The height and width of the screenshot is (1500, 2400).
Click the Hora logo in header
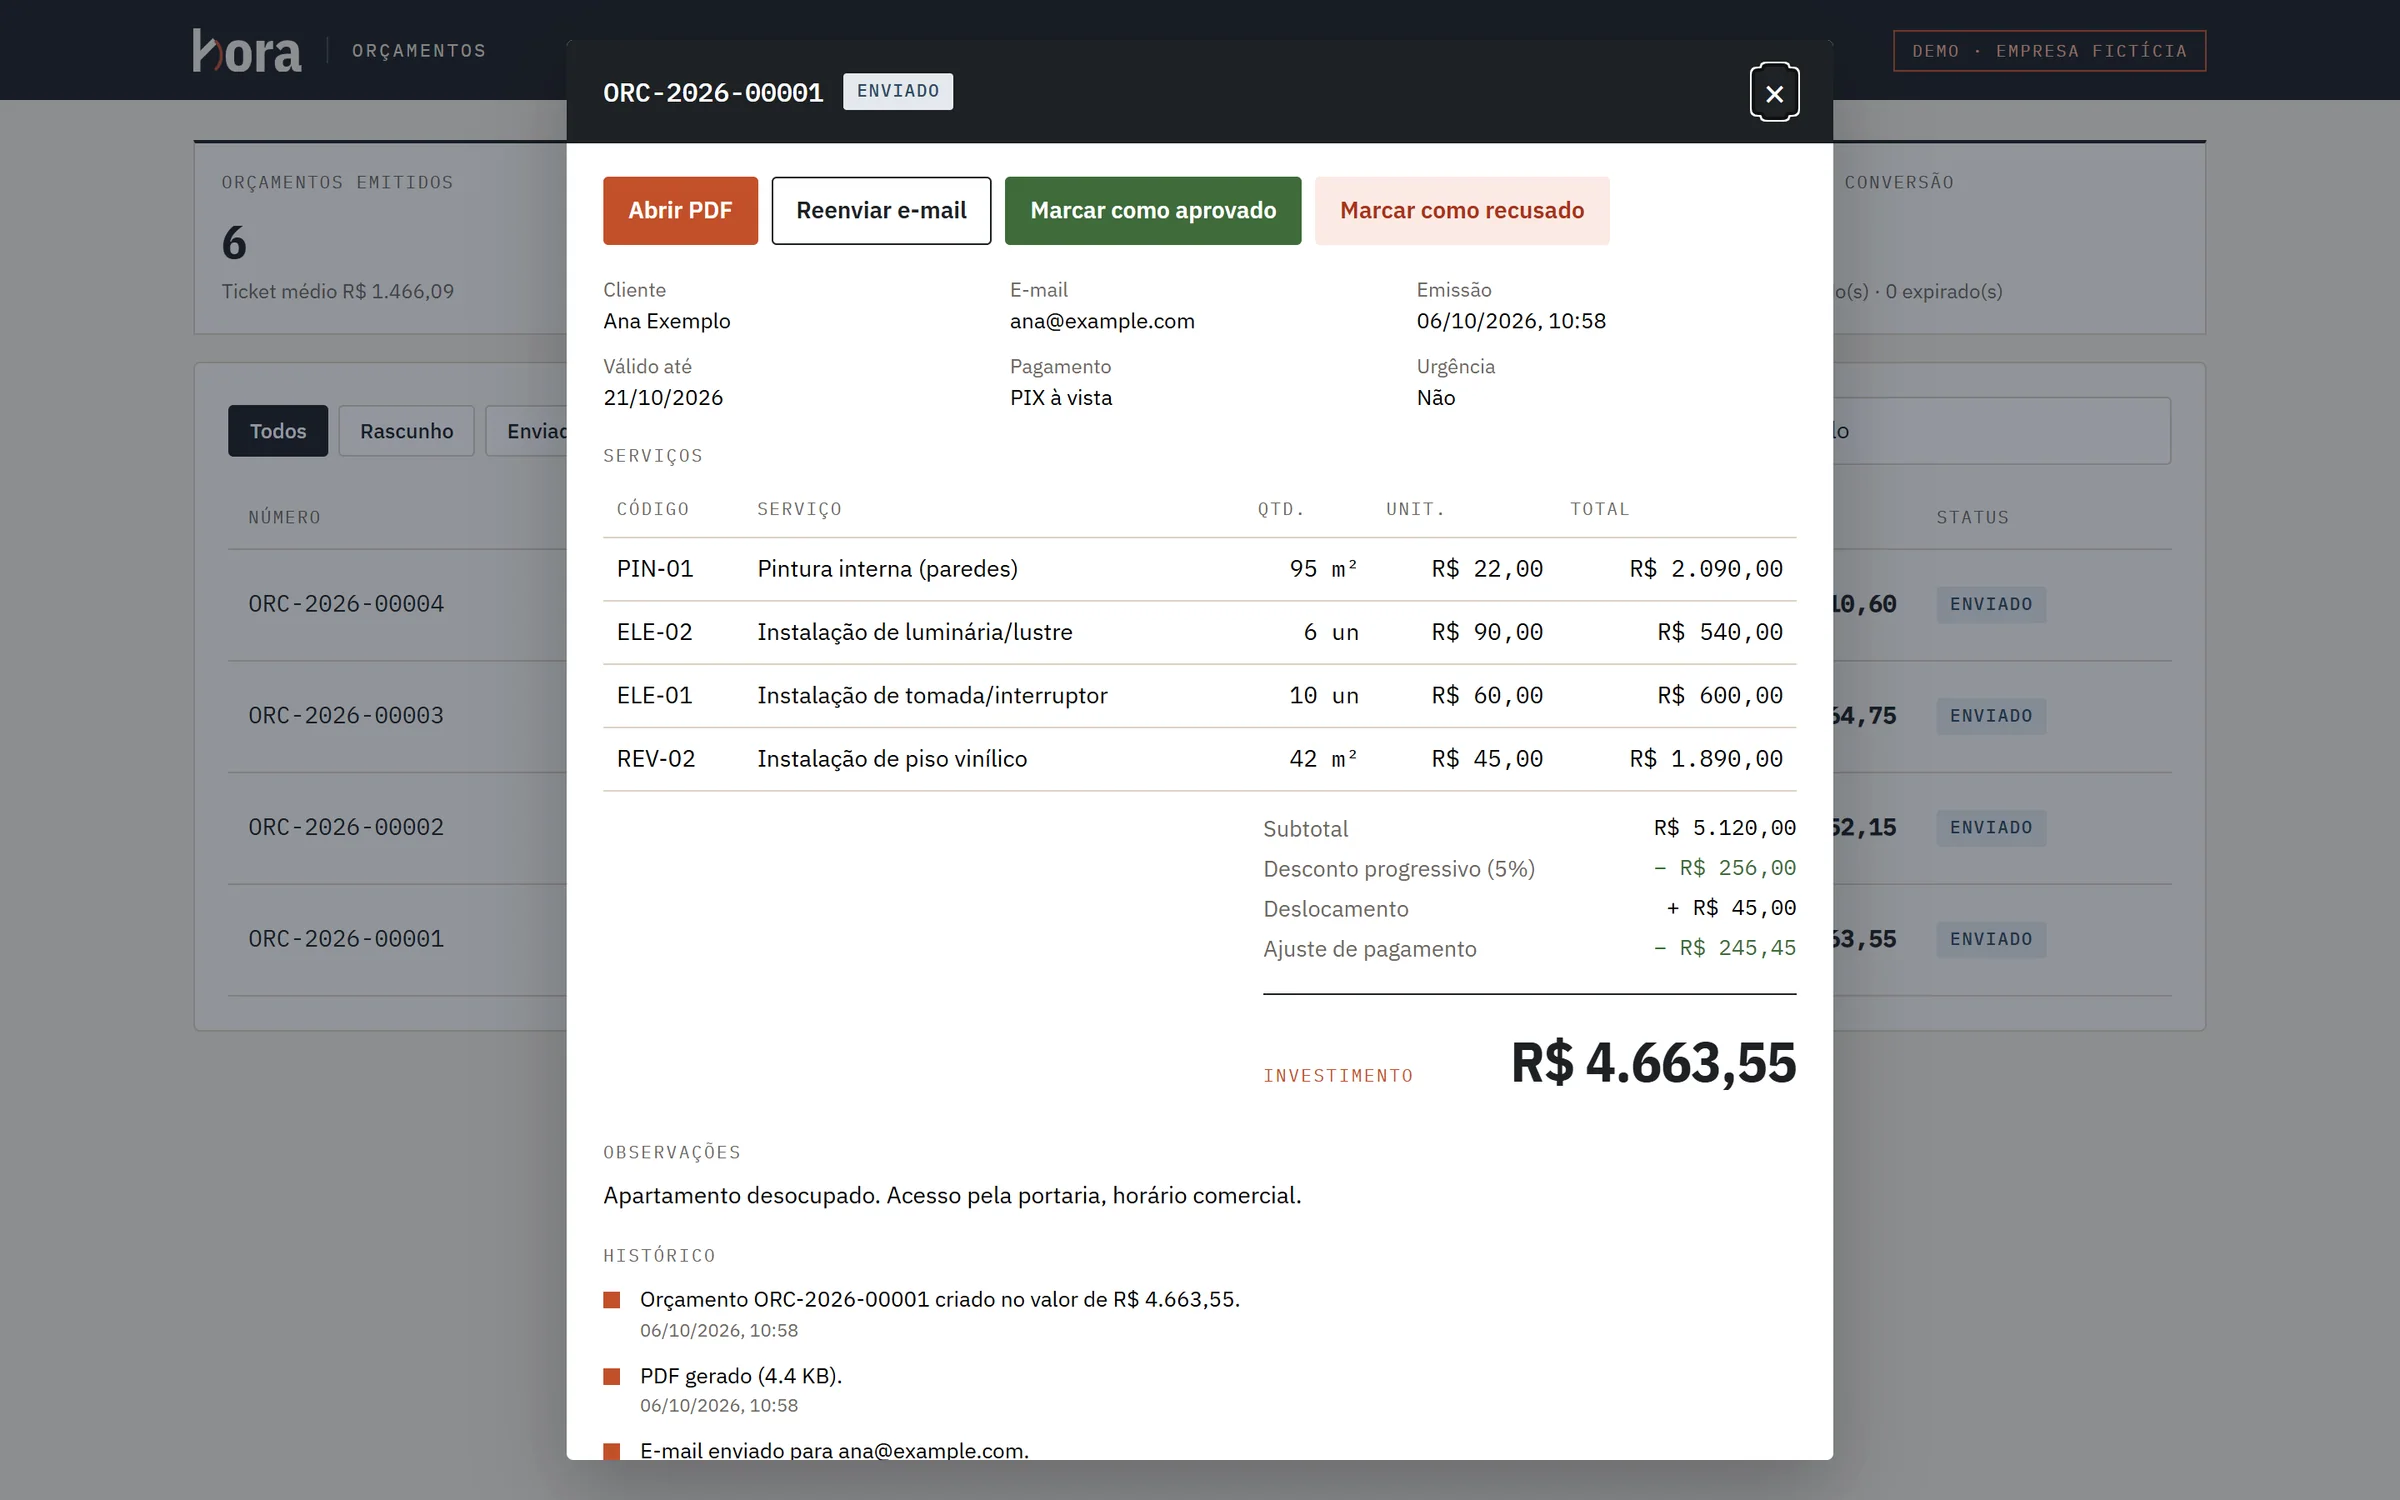tap(246, 50)
